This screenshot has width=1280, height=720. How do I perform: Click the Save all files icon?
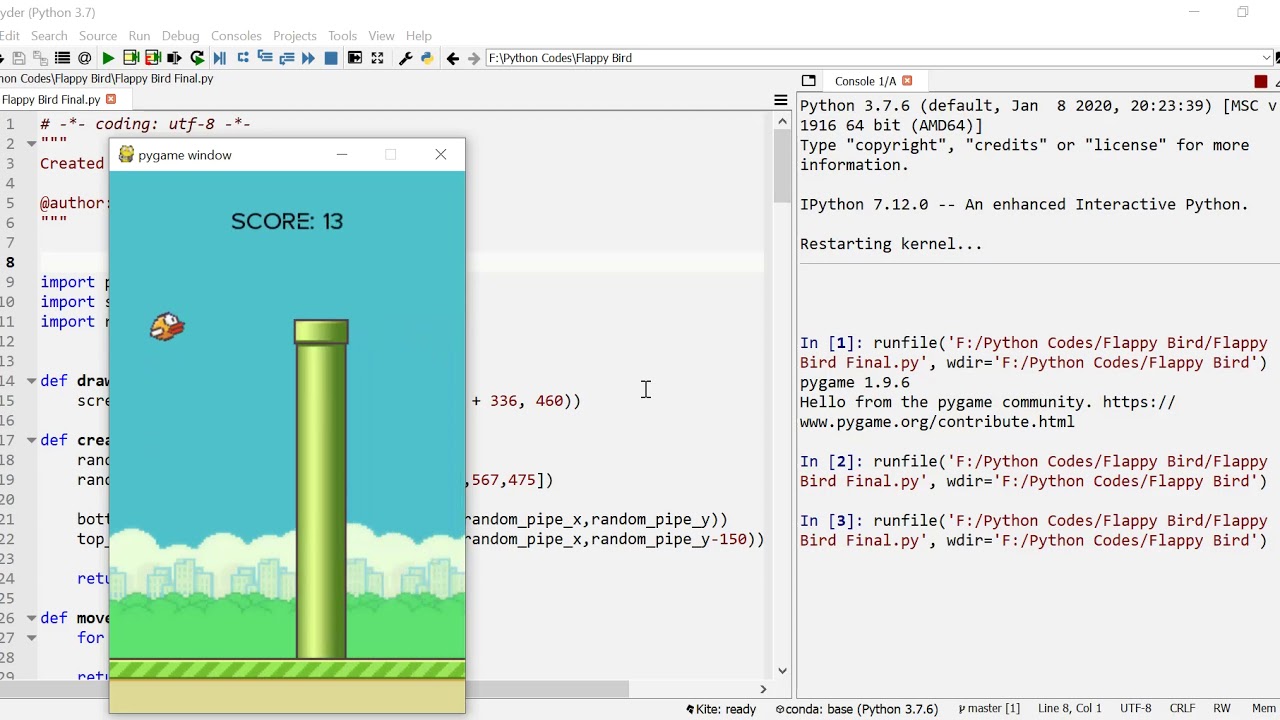point(40,58)
